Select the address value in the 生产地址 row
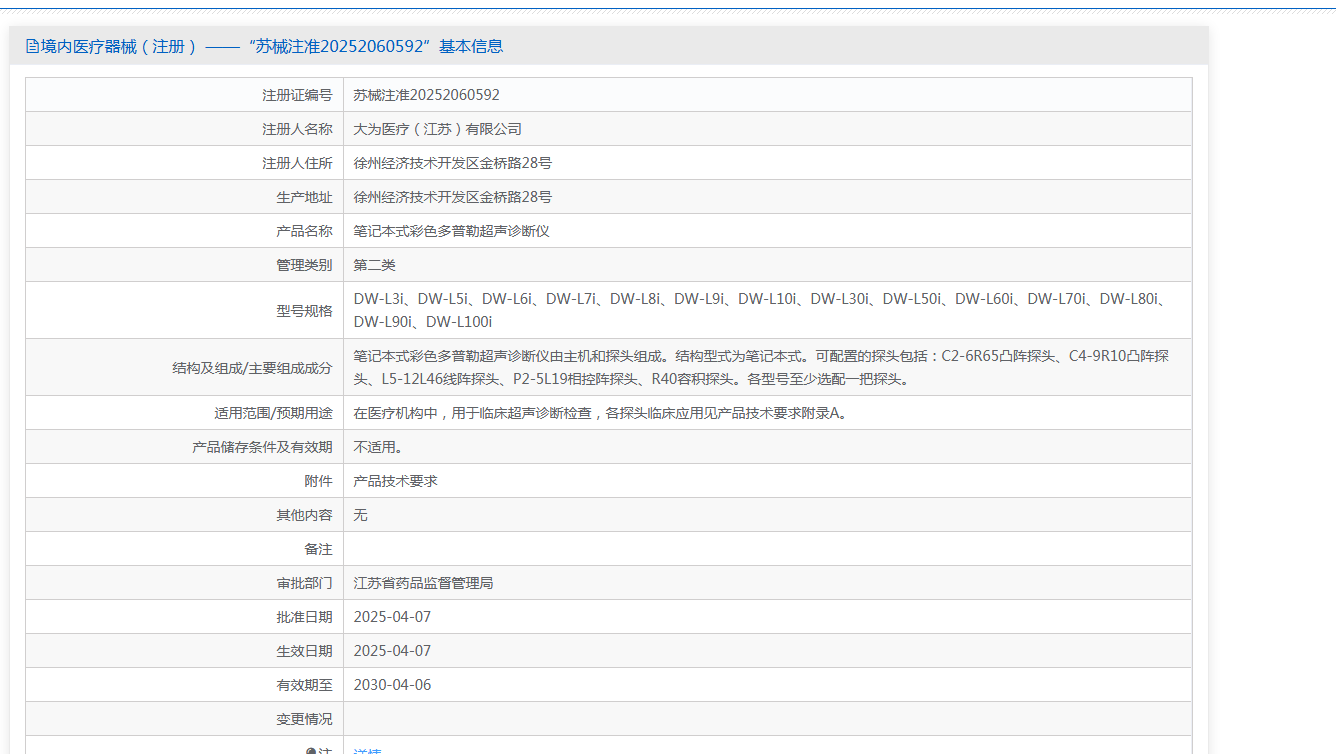 point(453,197)
